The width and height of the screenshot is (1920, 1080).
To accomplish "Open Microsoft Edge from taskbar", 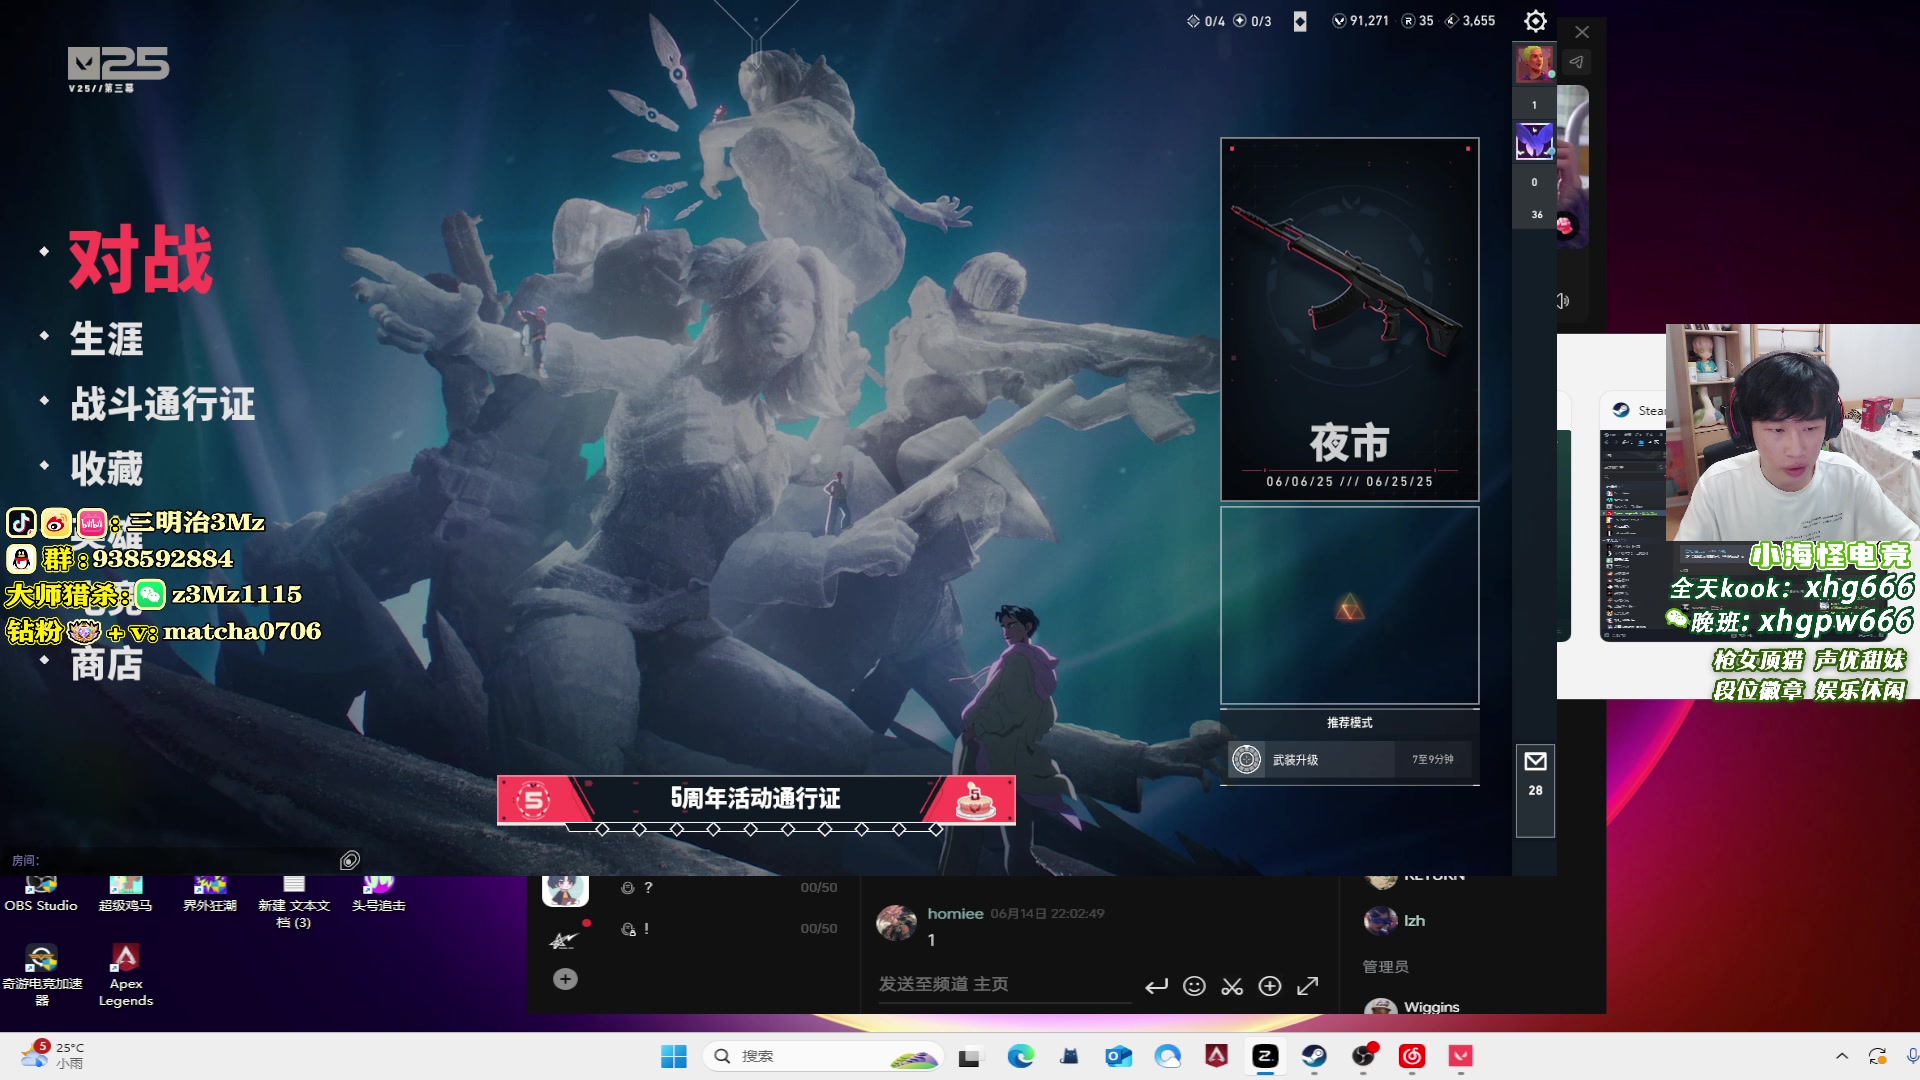I will point(1020,1056).
